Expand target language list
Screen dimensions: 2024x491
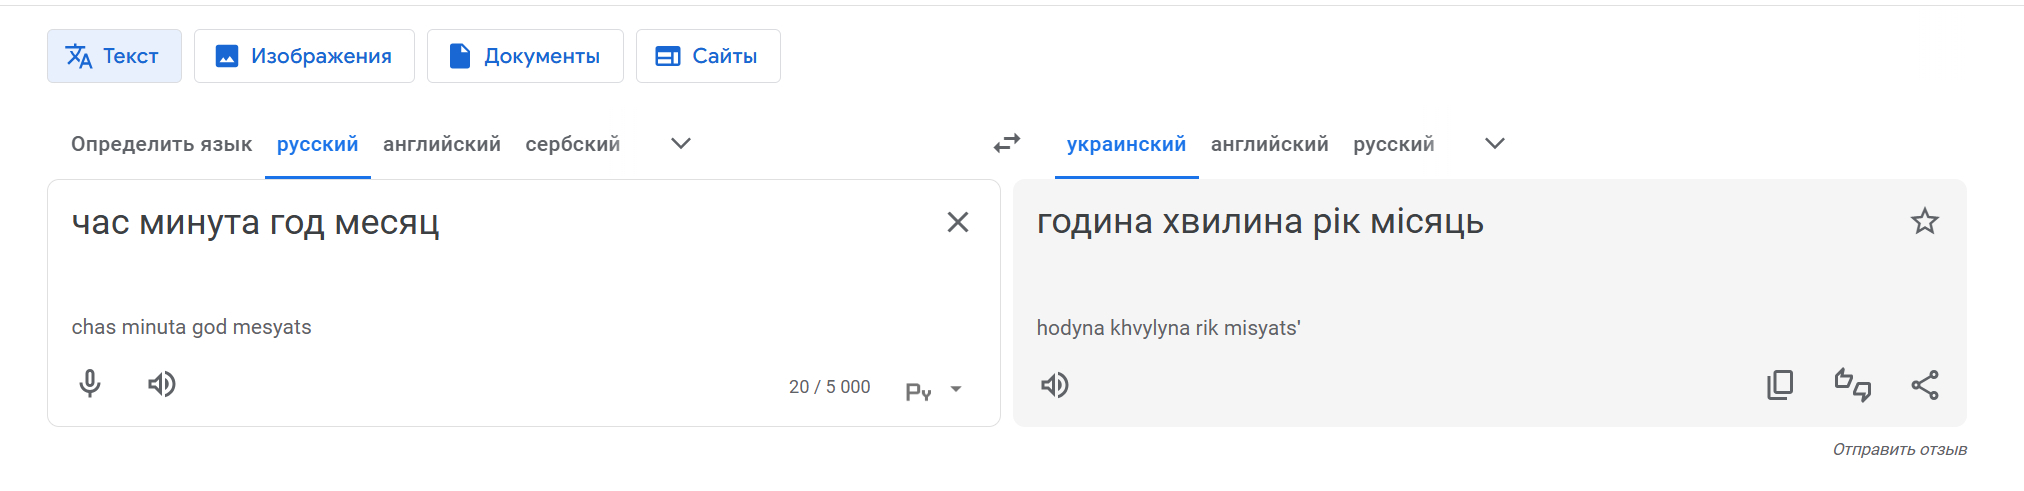point(1495,144)
